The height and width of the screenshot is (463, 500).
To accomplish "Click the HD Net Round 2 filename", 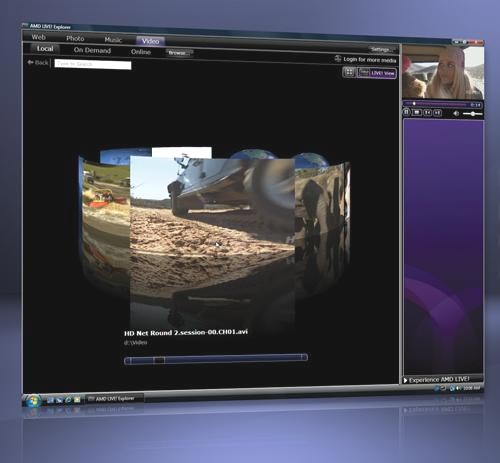I will (186, 332).
